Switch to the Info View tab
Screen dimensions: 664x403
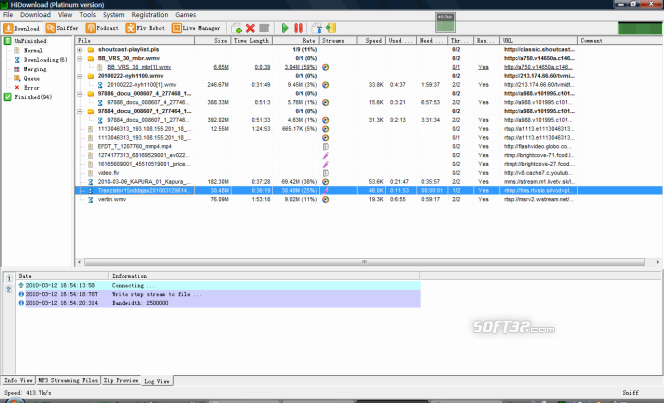click(x=18, y=380)
